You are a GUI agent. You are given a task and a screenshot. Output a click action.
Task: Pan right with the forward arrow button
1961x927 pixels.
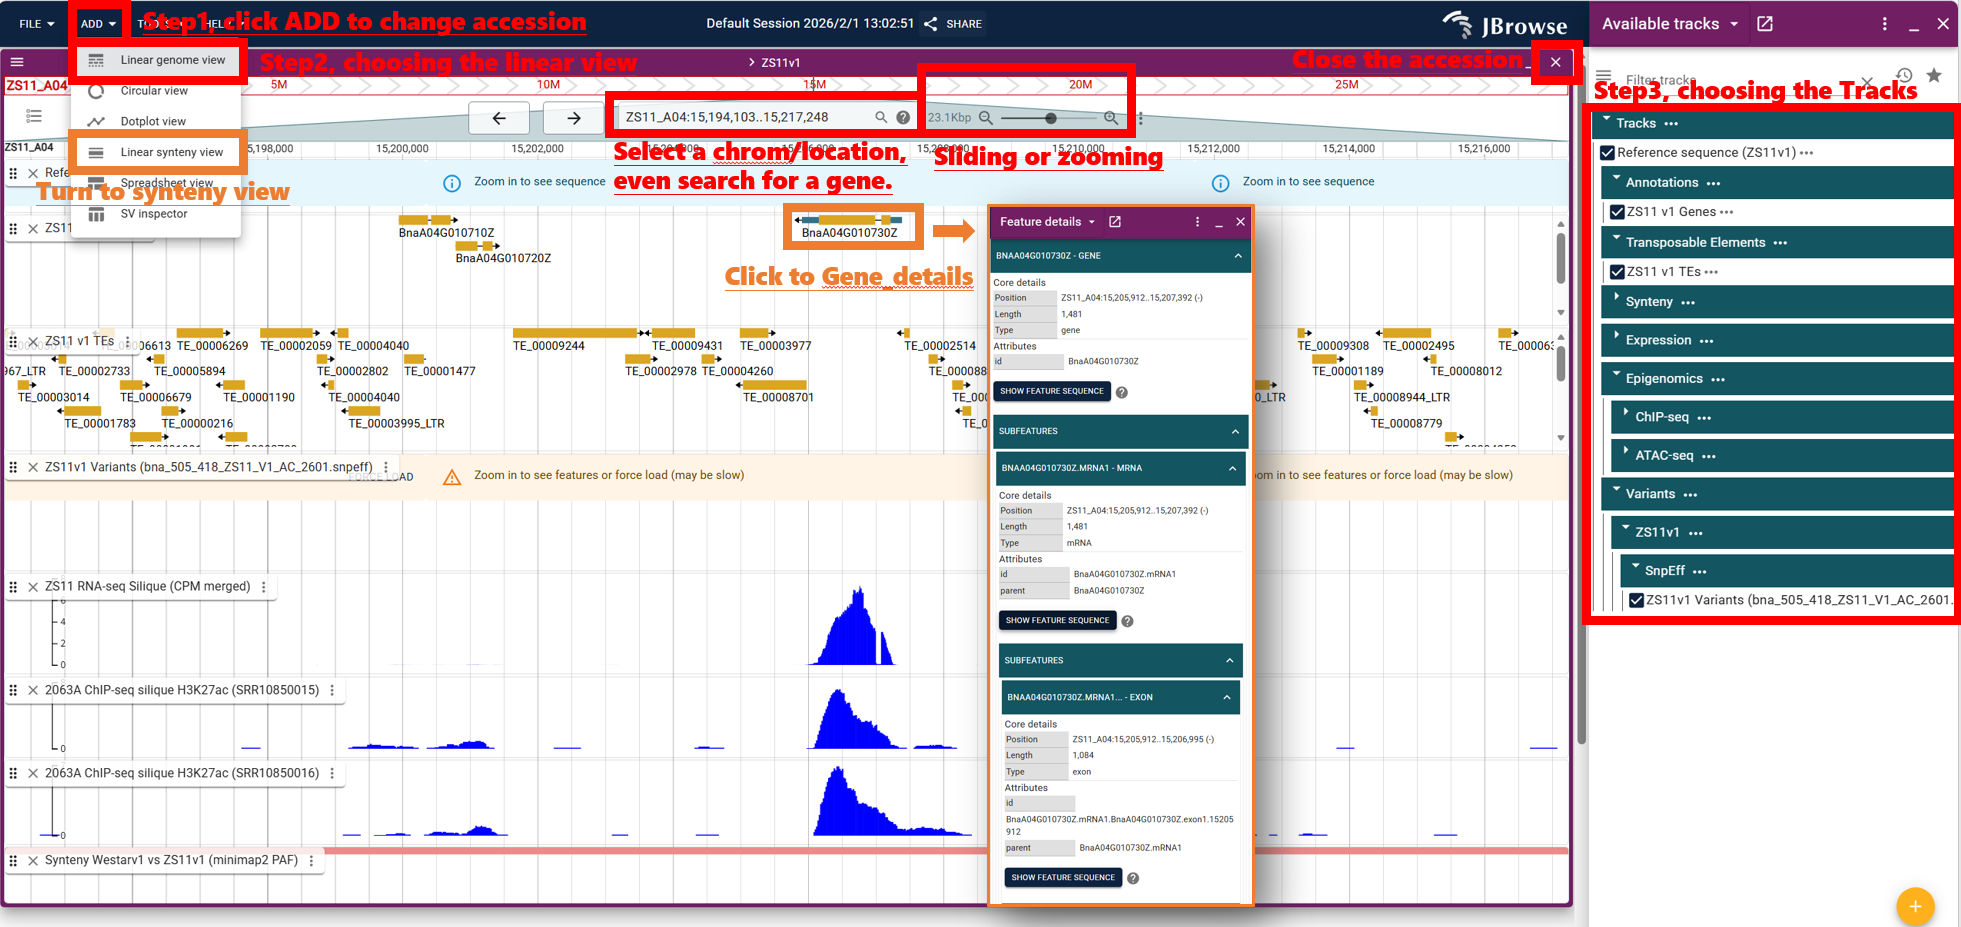[573, 118]
